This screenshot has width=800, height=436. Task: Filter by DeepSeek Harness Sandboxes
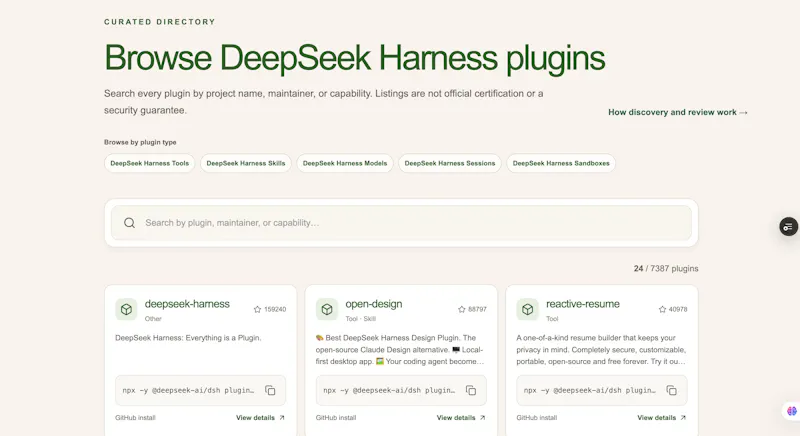pos(561,163)
